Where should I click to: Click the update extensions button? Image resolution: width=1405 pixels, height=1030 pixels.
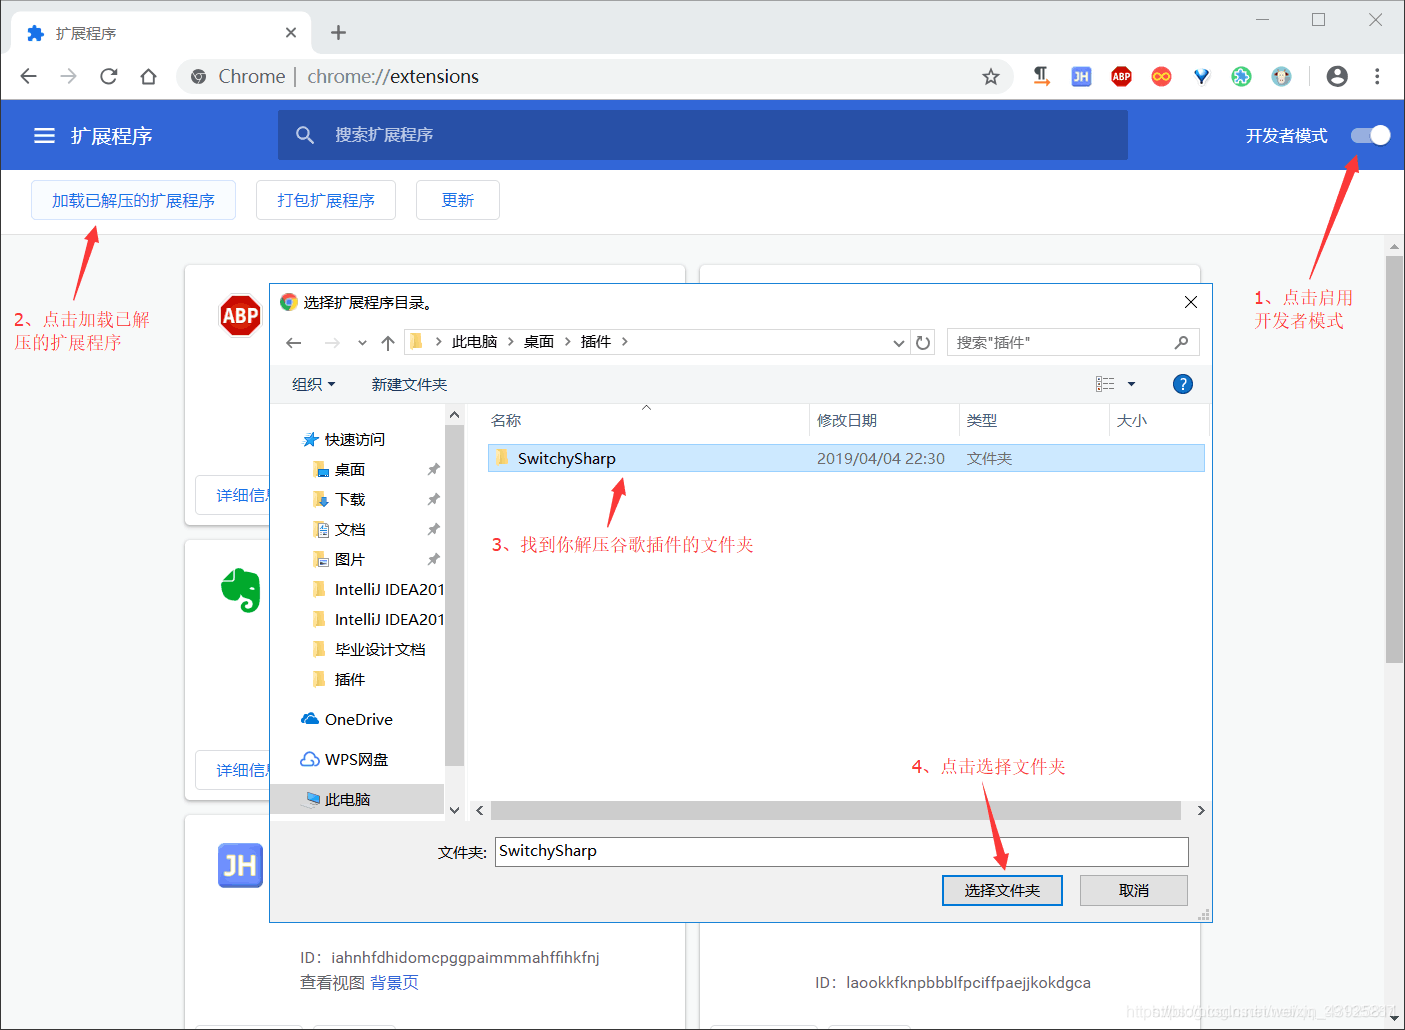458,200
